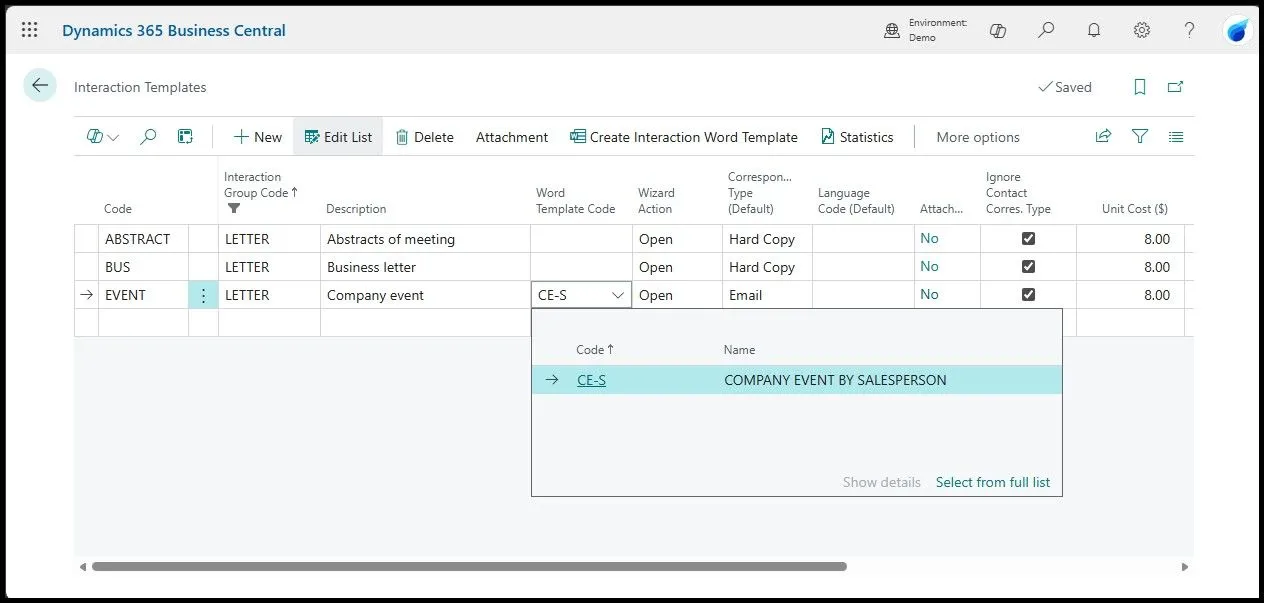Image resolution: width=1264 pixels, height=603 pixels.
Task: Change the list layout view icon
Action: (x=1176, y=137)
